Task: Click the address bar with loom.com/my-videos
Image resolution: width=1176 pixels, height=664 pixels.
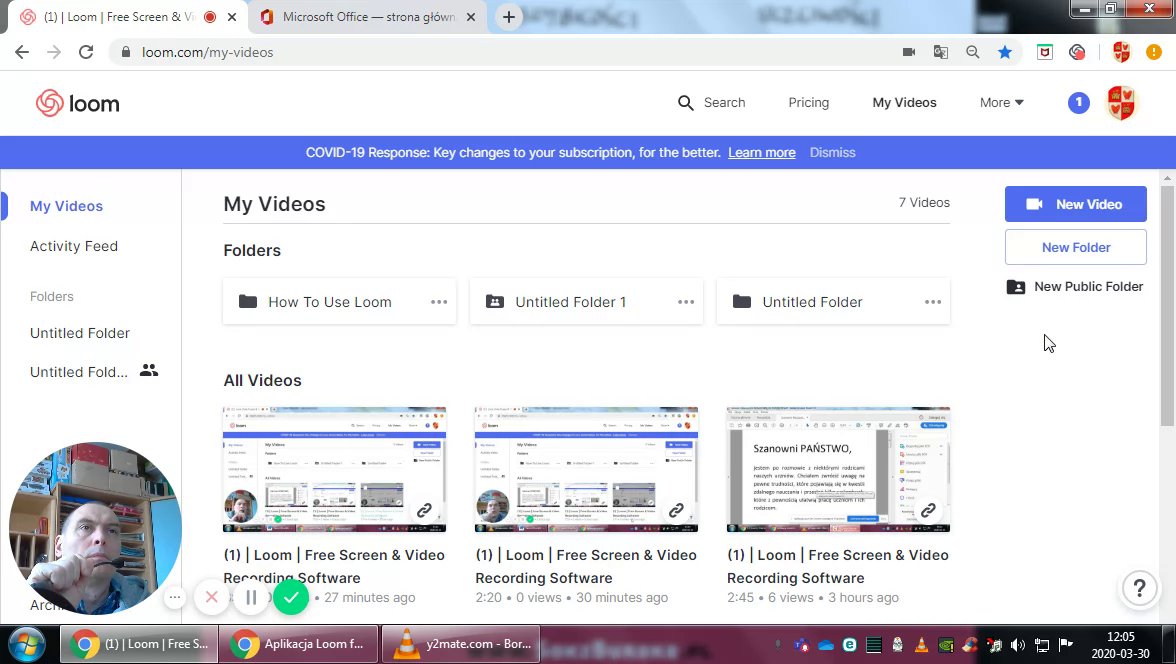Action: [x=495, y=52]
